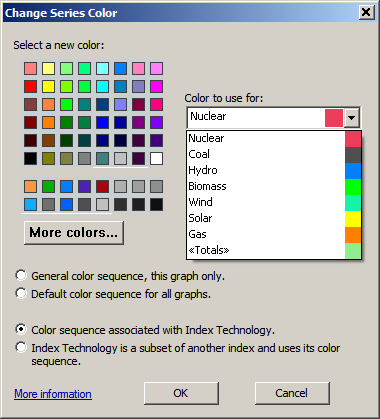Choose the black swatch in the main palette
380x419 pixels.
pyautogui.click(x=30, y=158)
